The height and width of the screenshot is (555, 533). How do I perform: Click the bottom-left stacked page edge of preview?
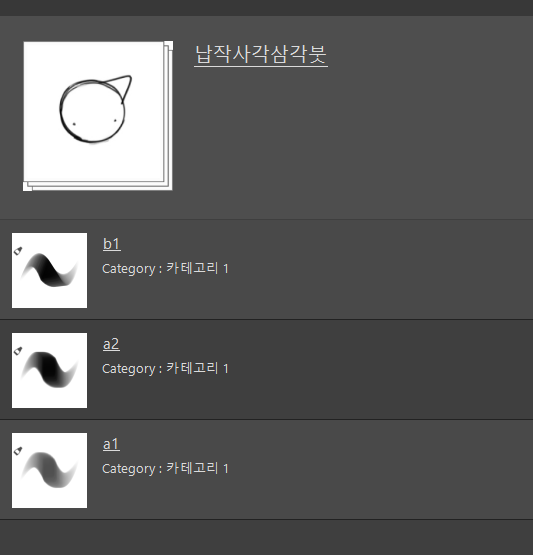coord(28,187)
